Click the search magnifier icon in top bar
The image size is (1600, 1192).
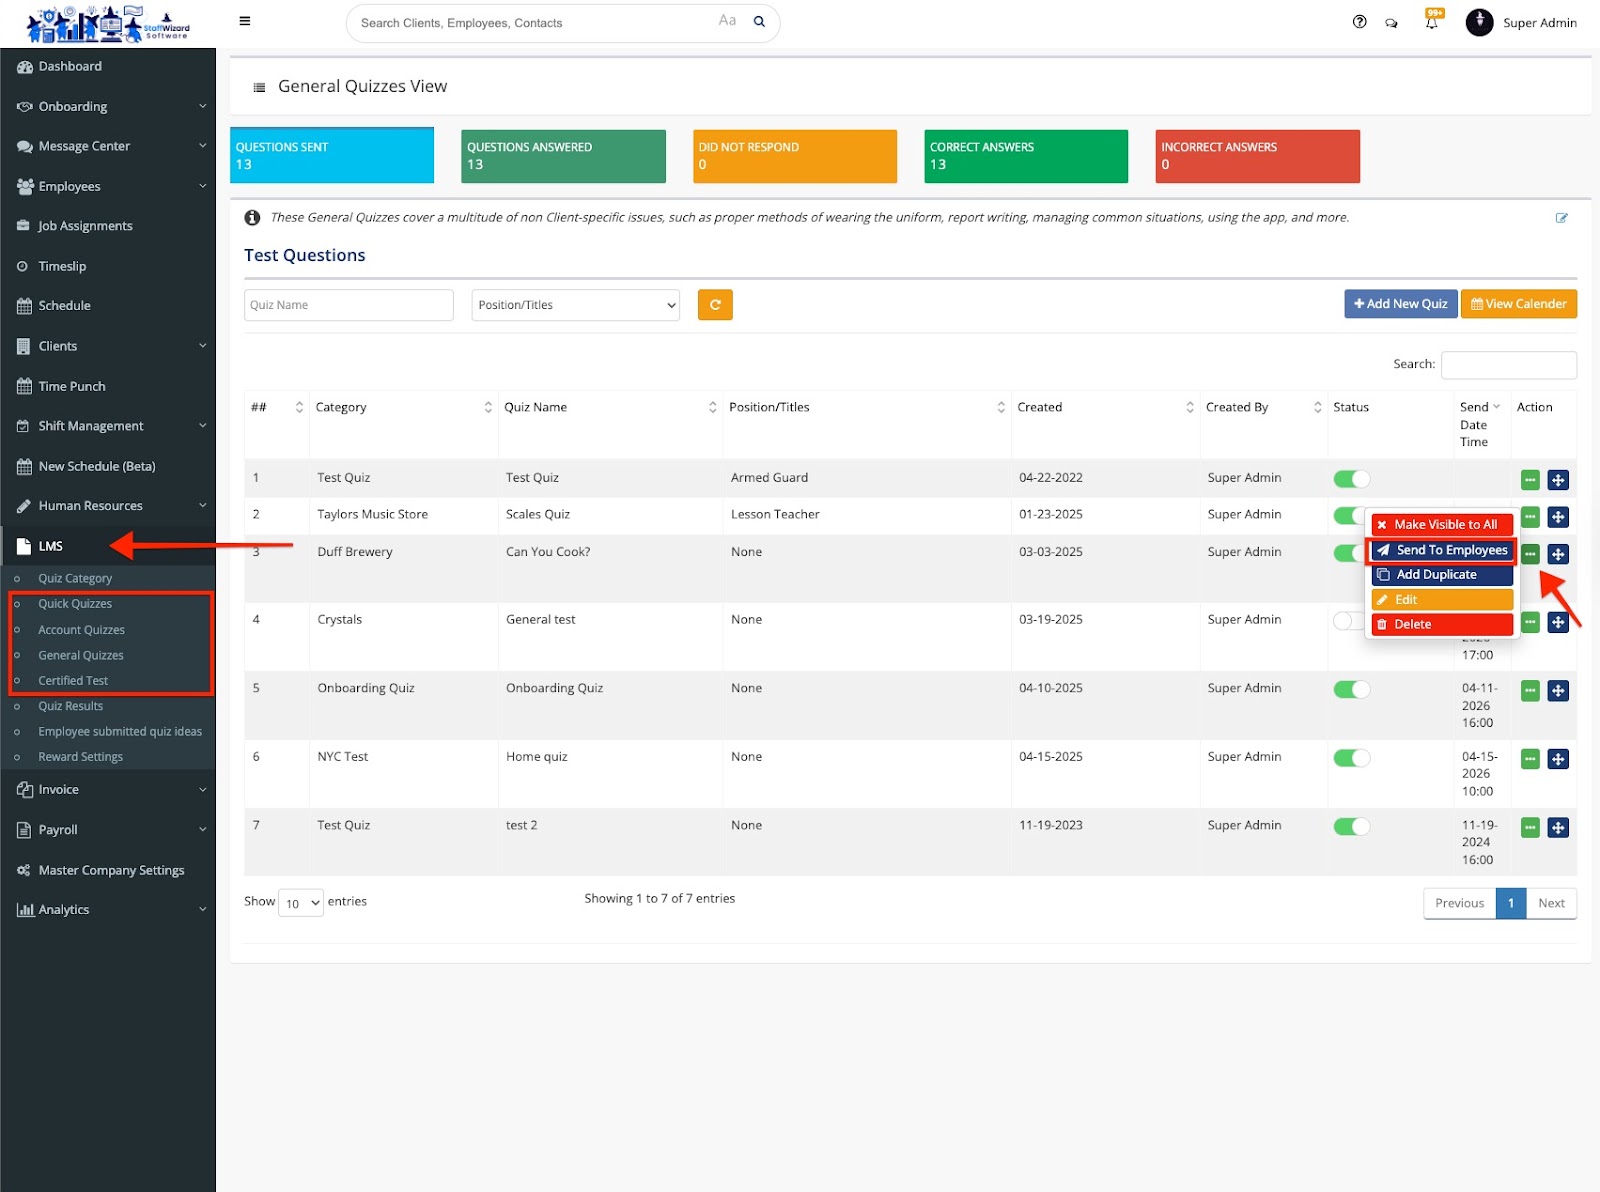pos(759,22)
